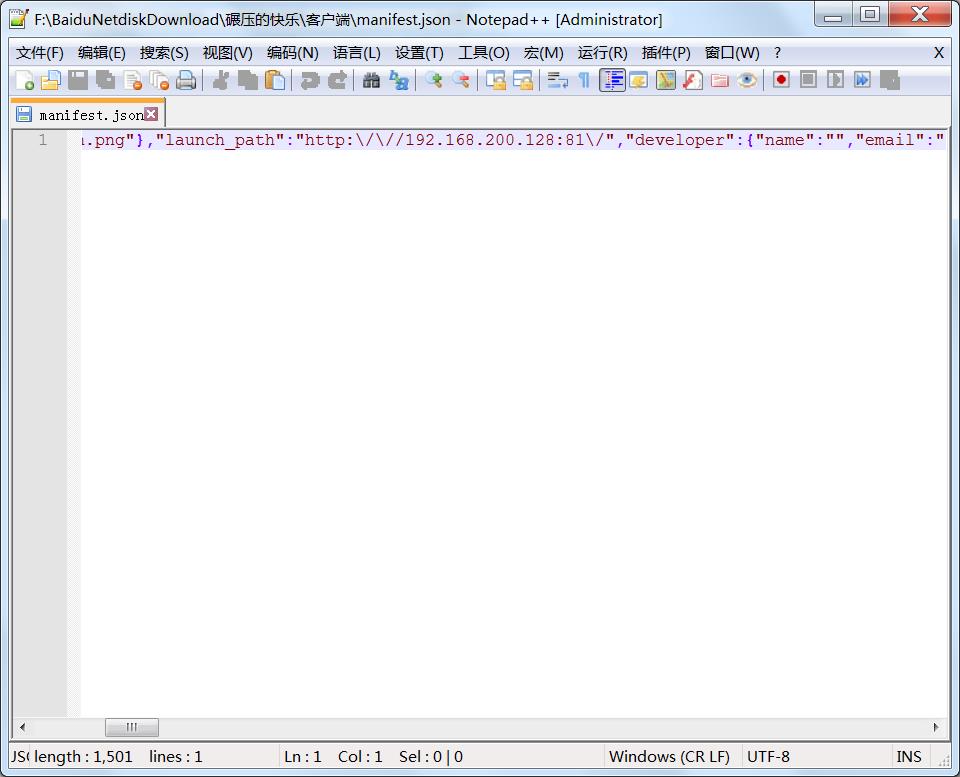This screenshot has width=960, height=777.
Task: Show the Document Map panel icon
Action: [666, 80]
